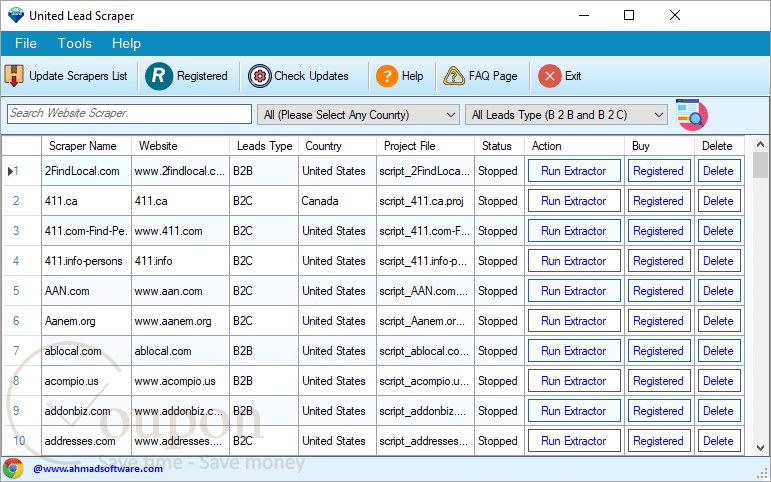Click the Canada country cell
The image size is (771, 482).
coord(337,201)
